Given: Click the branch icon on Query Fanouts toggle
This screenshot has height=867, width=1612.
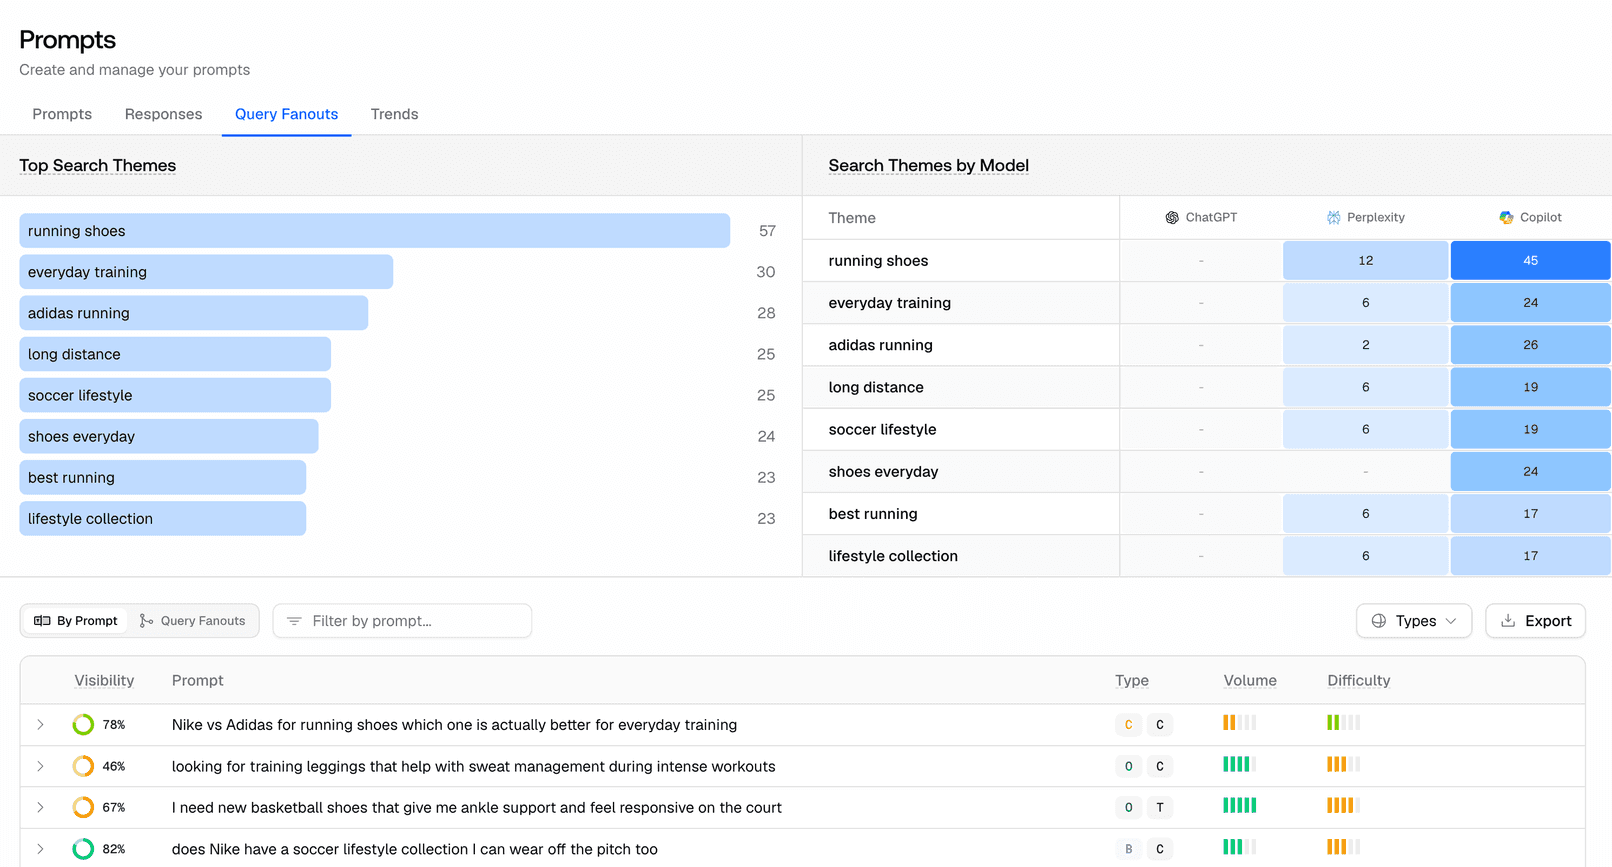Looking at the screenshot, I should 146,621.
